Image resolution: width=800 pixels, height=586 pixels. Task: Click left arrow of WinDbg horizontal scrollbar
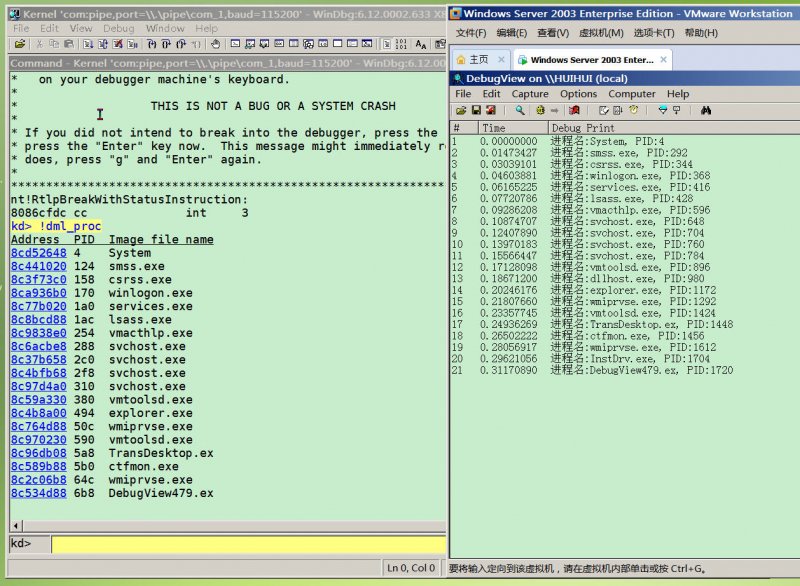(x=16, y=525)
